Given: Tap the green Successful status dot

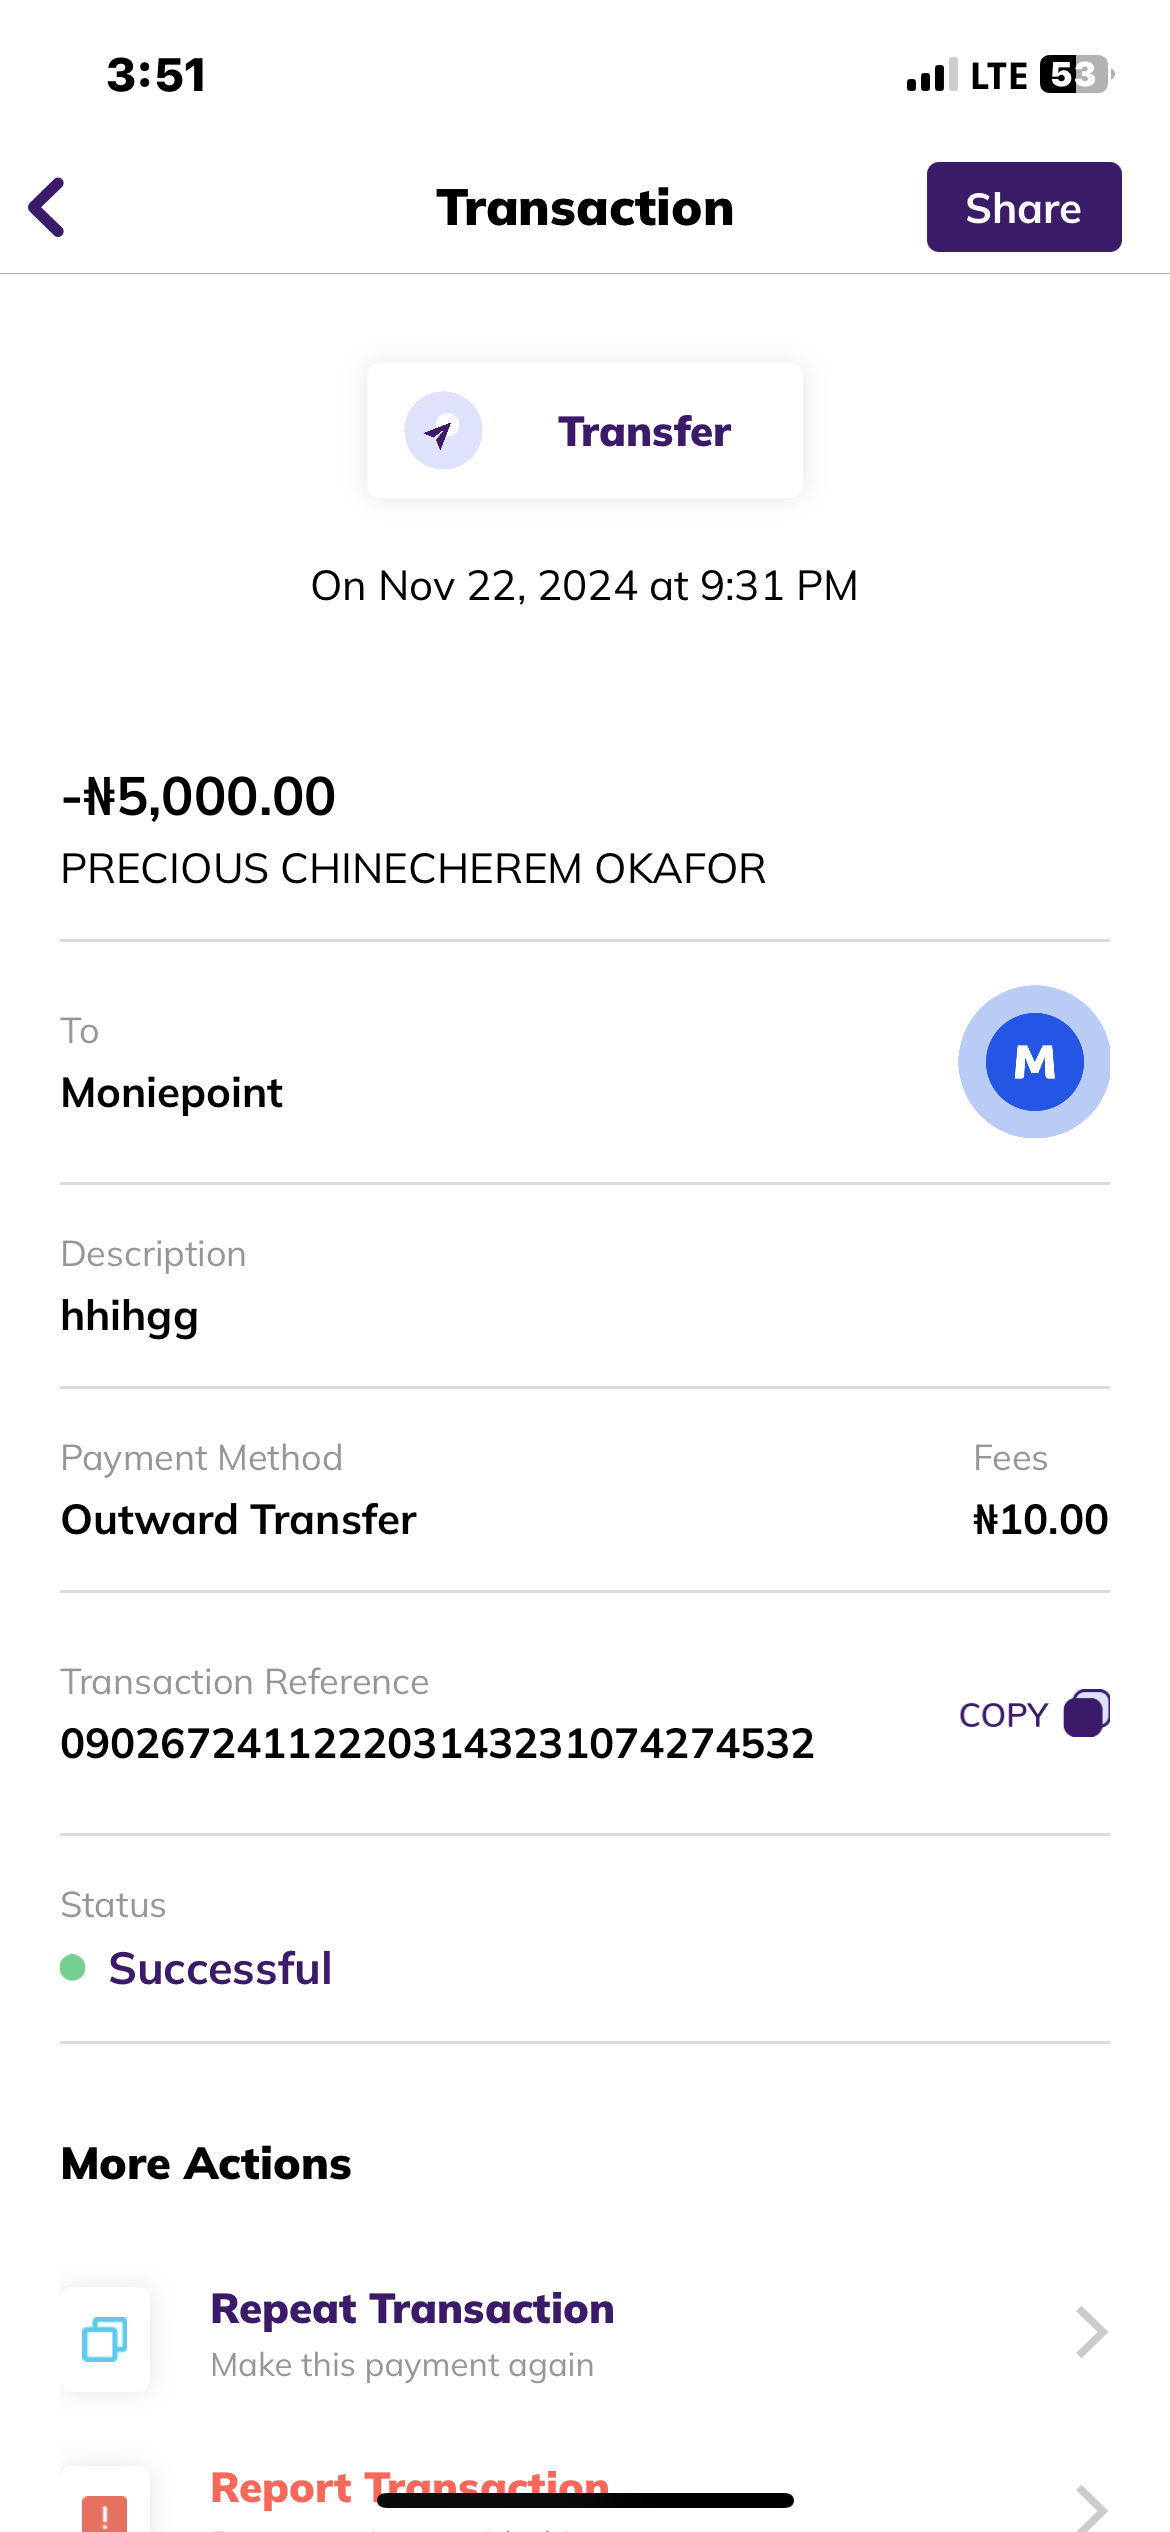Looking at the screenshot, I should (73, 1968).
